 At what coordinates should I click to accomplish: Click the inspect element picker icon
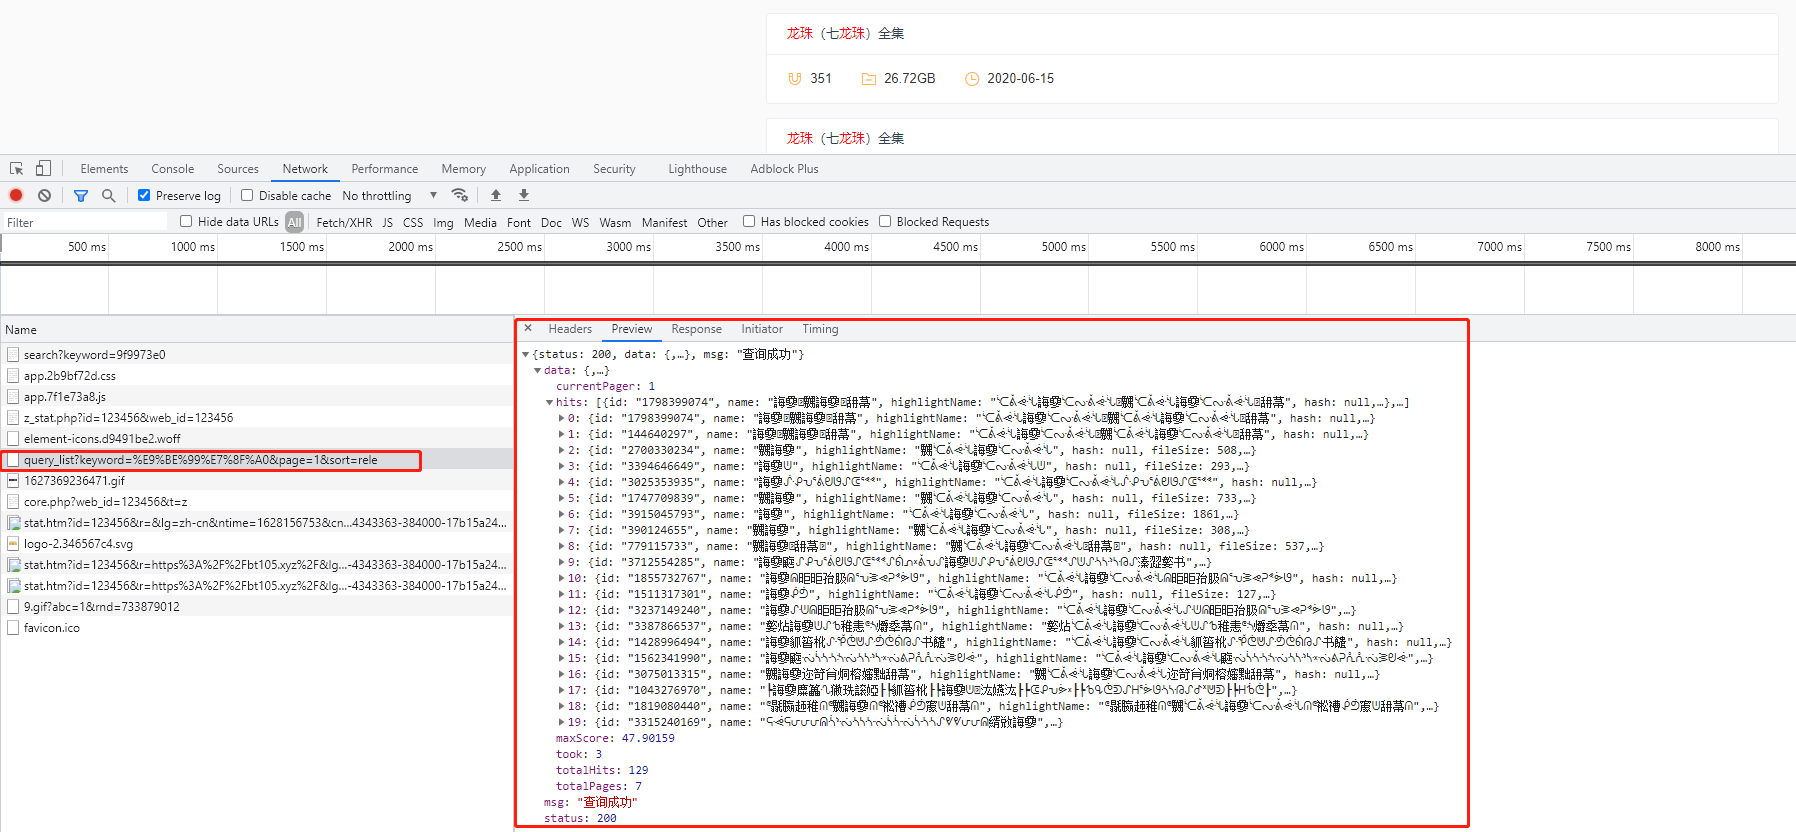pyautogui.click(x=17, y=169)
